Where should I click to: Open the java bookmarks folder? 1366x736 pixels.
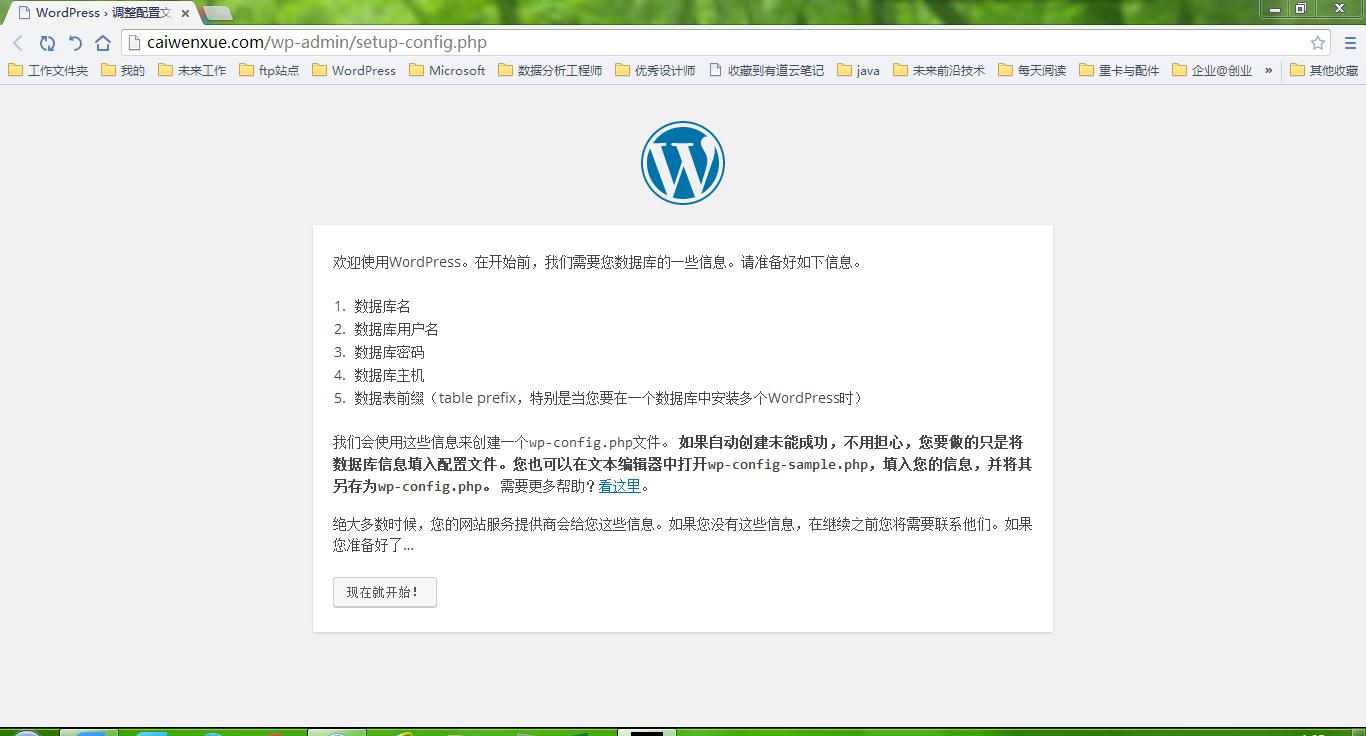pos(858,70)
